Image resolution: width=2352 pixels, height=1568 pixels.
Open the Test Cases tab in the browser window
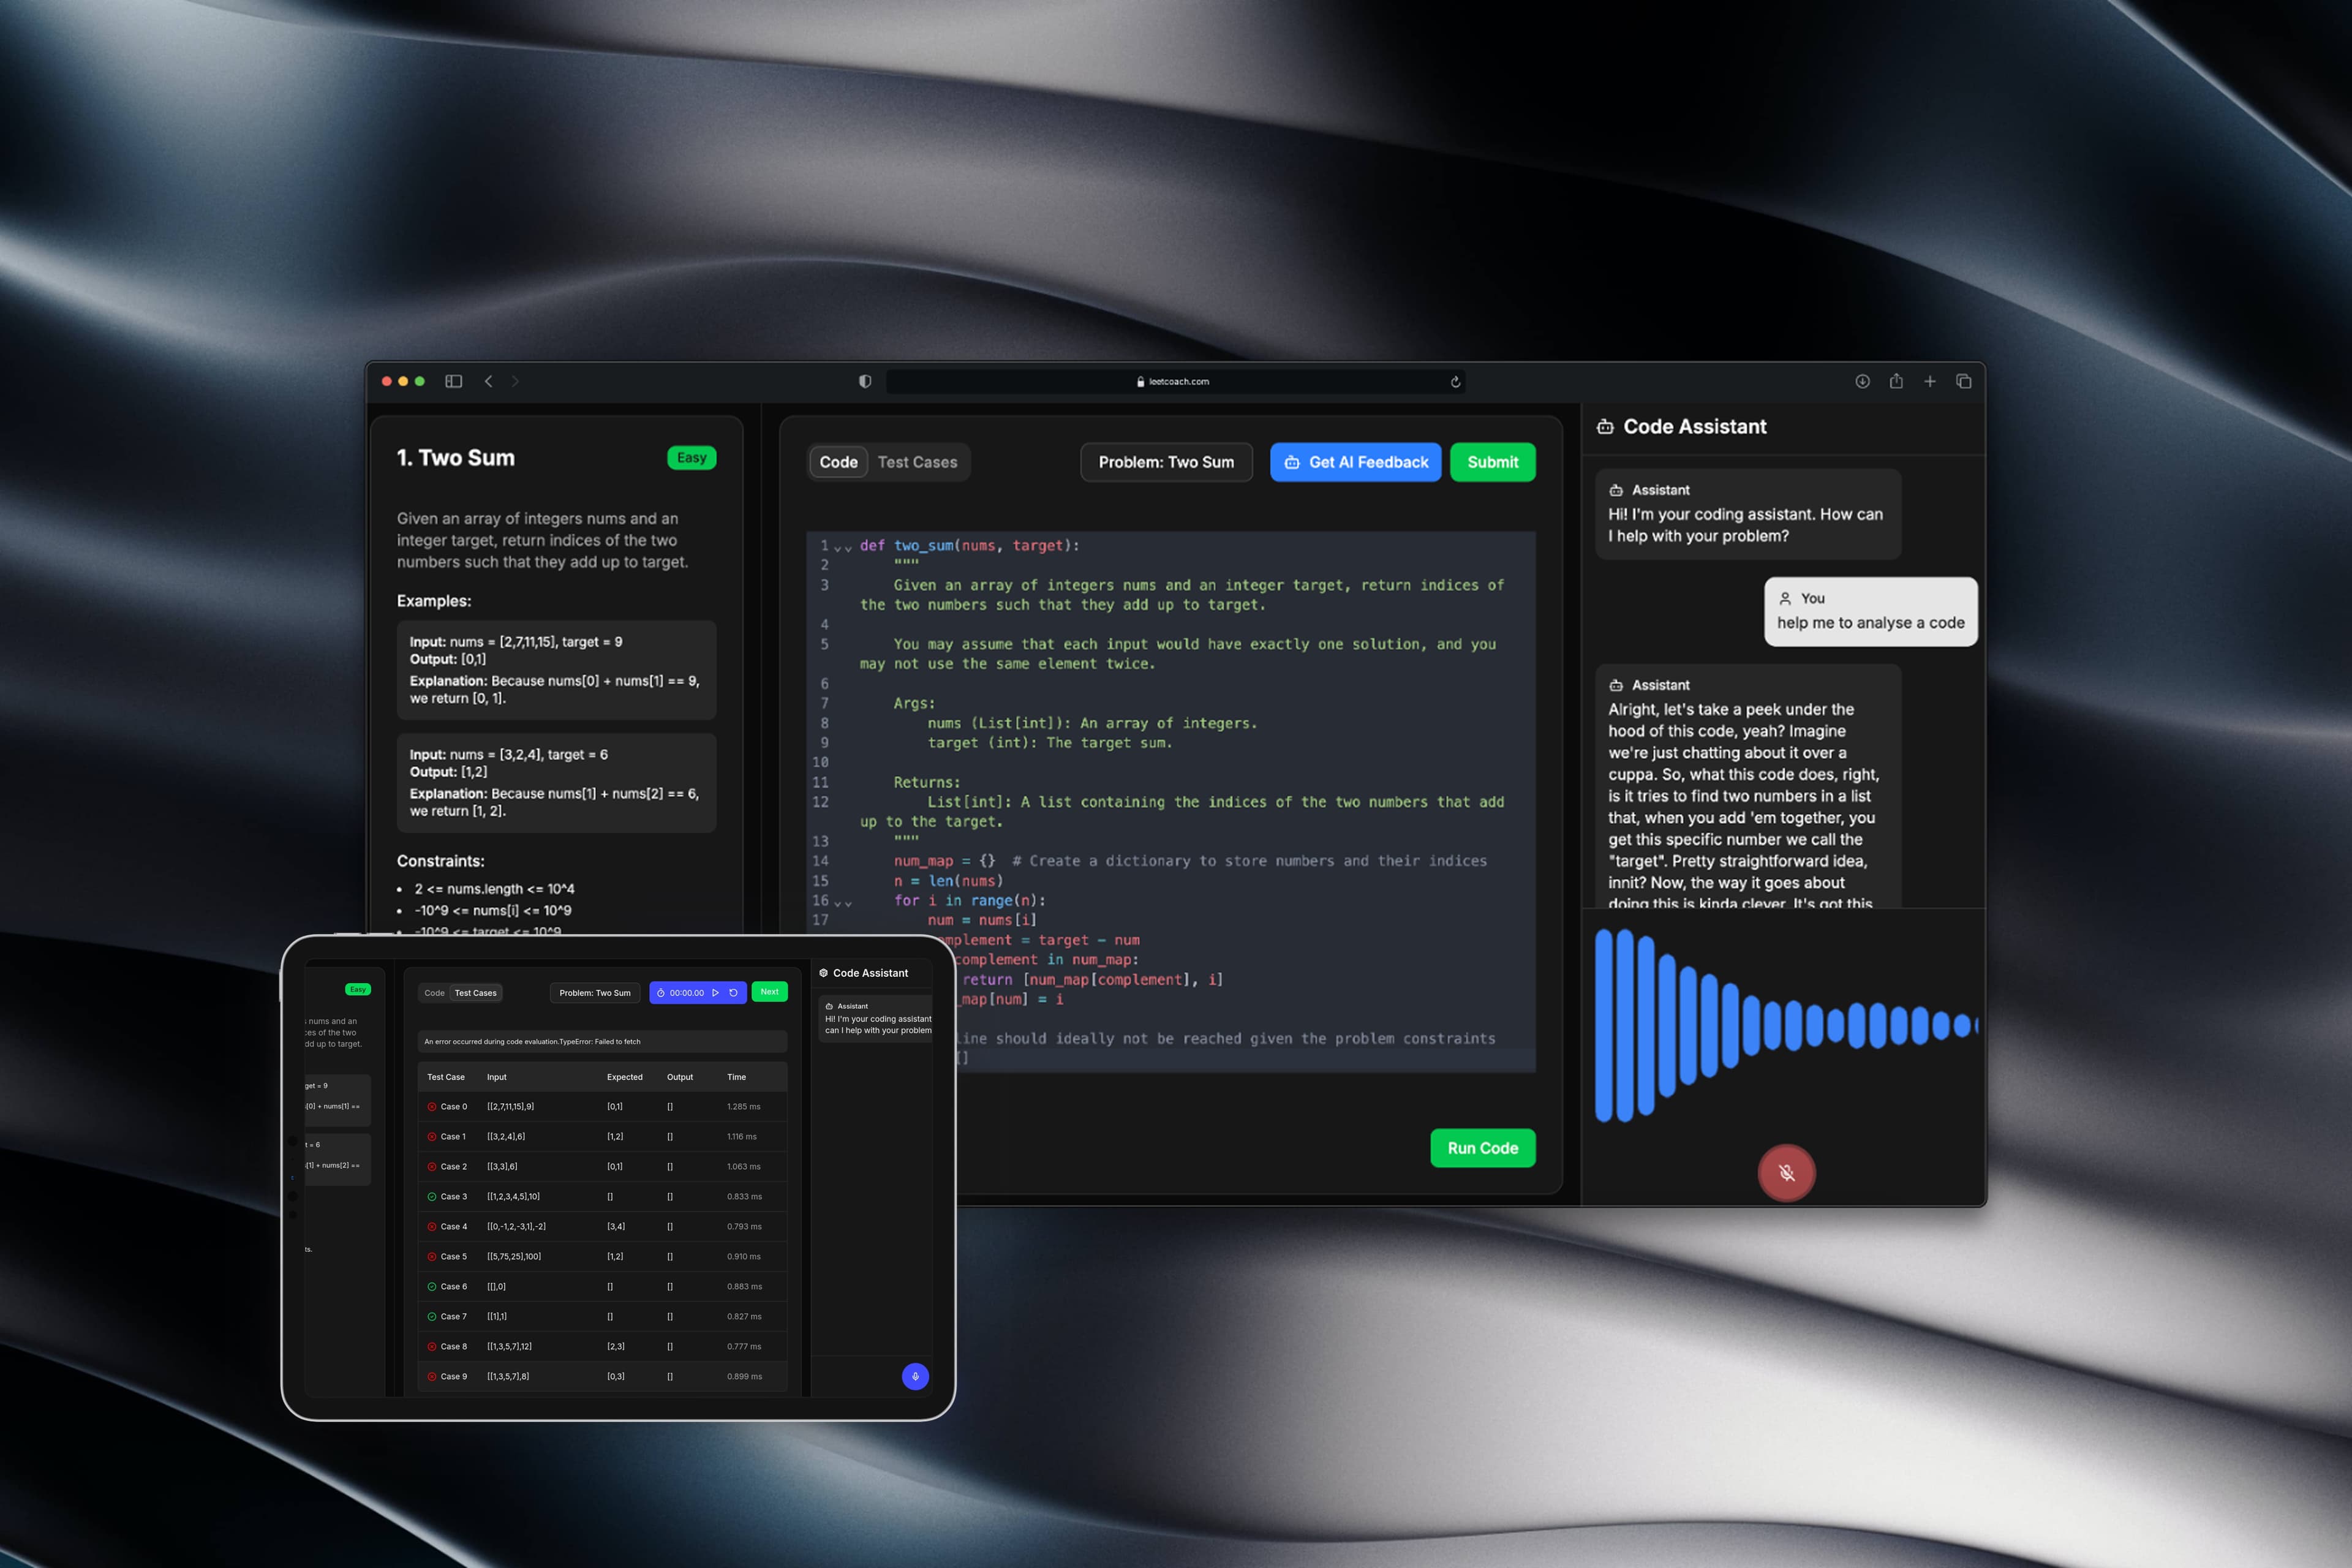coord(917,462)
